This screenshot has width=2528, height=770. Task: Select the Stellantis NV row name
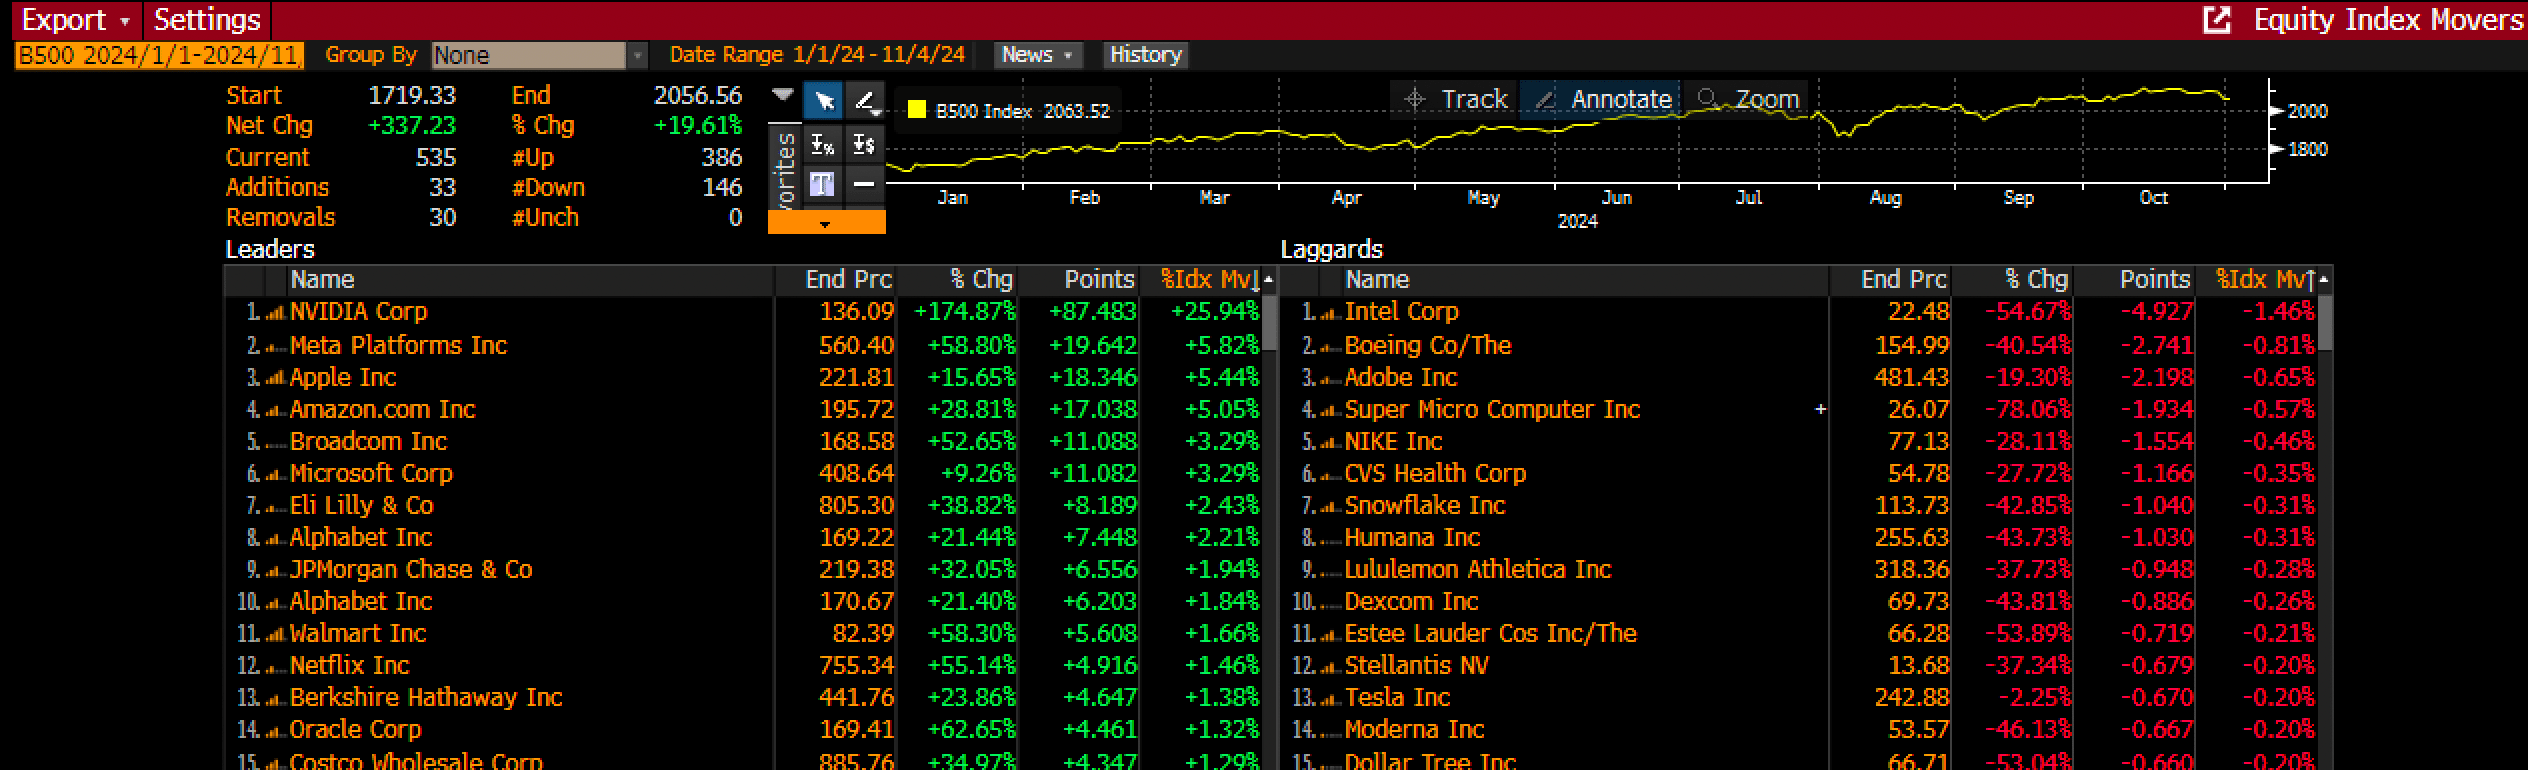[x=1416, y=665]
